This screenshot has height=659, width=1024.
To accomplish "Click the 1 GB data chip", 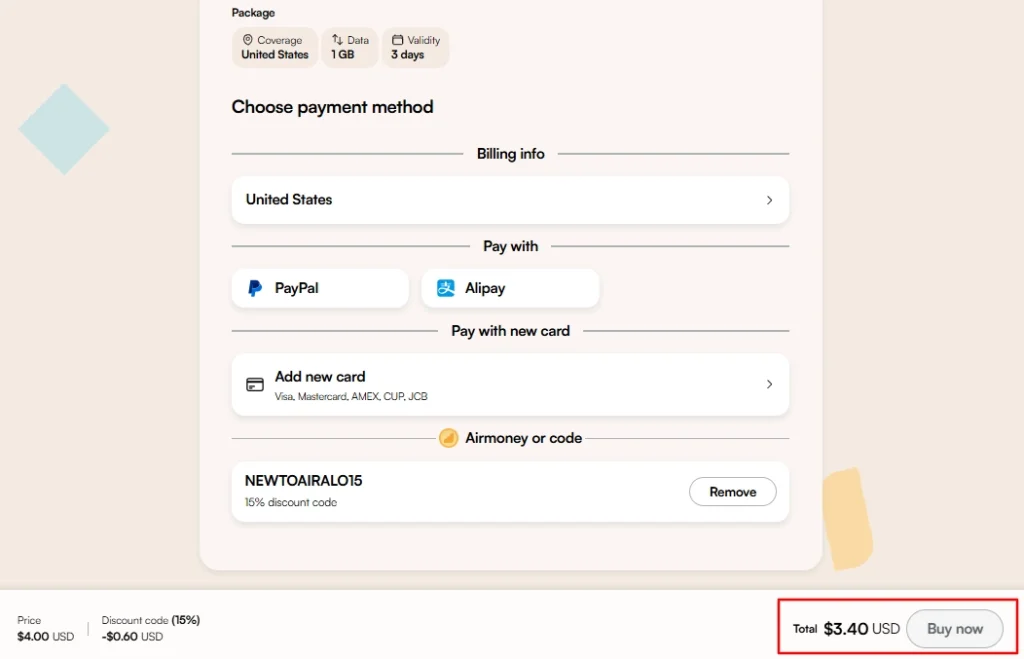I will pyautogui.click(x=350, y=48).
